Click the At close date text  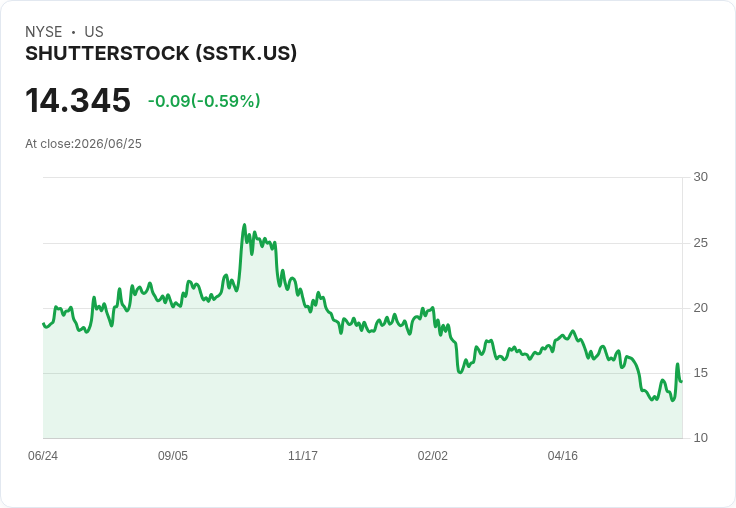click(84, 144)
